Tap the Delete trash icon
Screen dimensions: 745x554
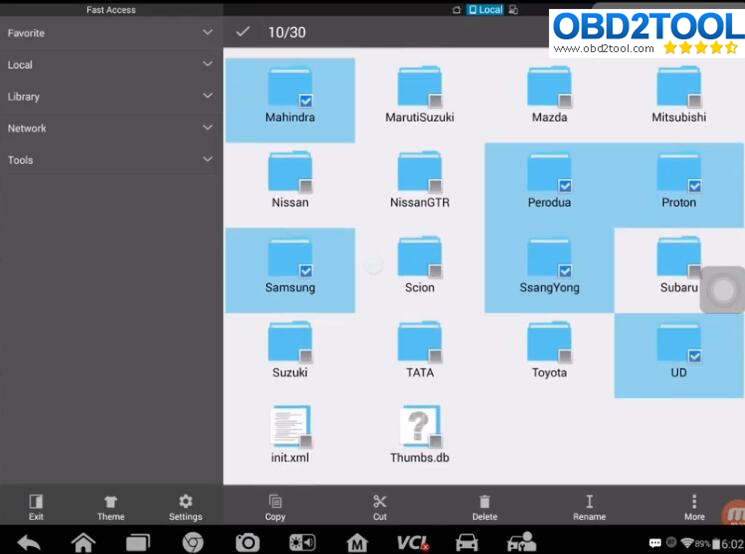pyautogui.click(x=484, y=502)
